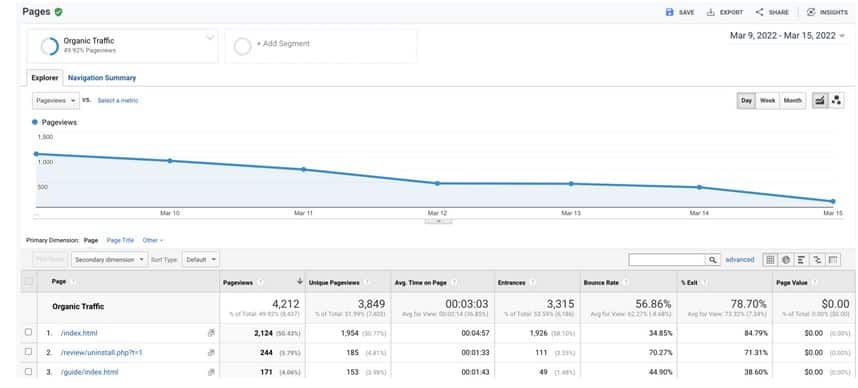Click help icon beside % Exit header
This screenshot has width=858, height=388.
(x=704, y=282)
